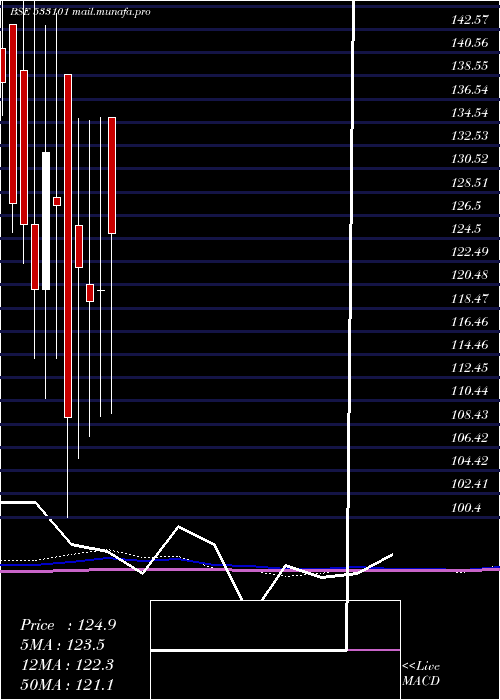Image resolution: width=500 pixels, height=700 pixels.
Task: Click the 5MA : 123.5 readout
Action: [64, 645]
